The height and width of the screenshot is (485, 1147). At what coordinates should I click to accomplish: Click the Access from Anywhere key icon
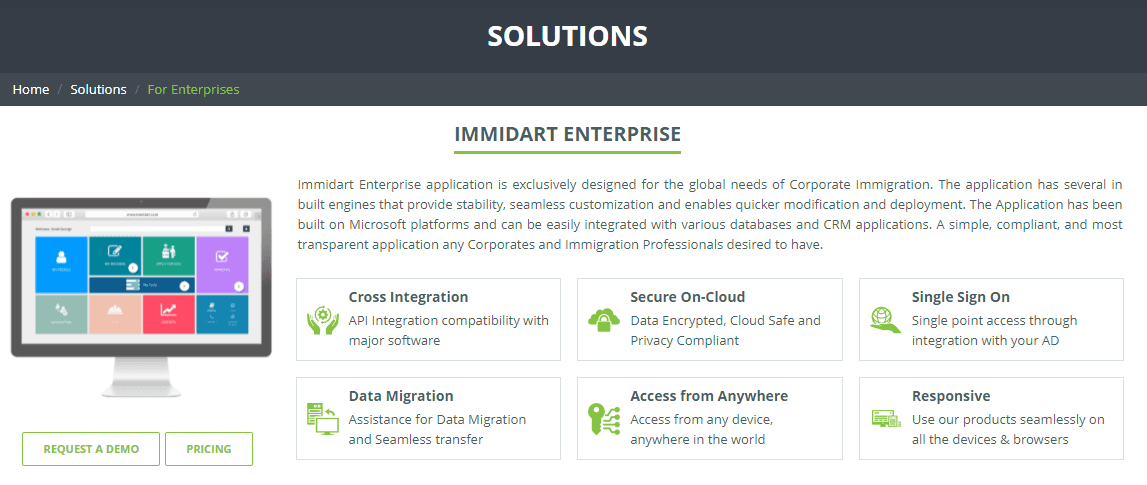[604, 418]
